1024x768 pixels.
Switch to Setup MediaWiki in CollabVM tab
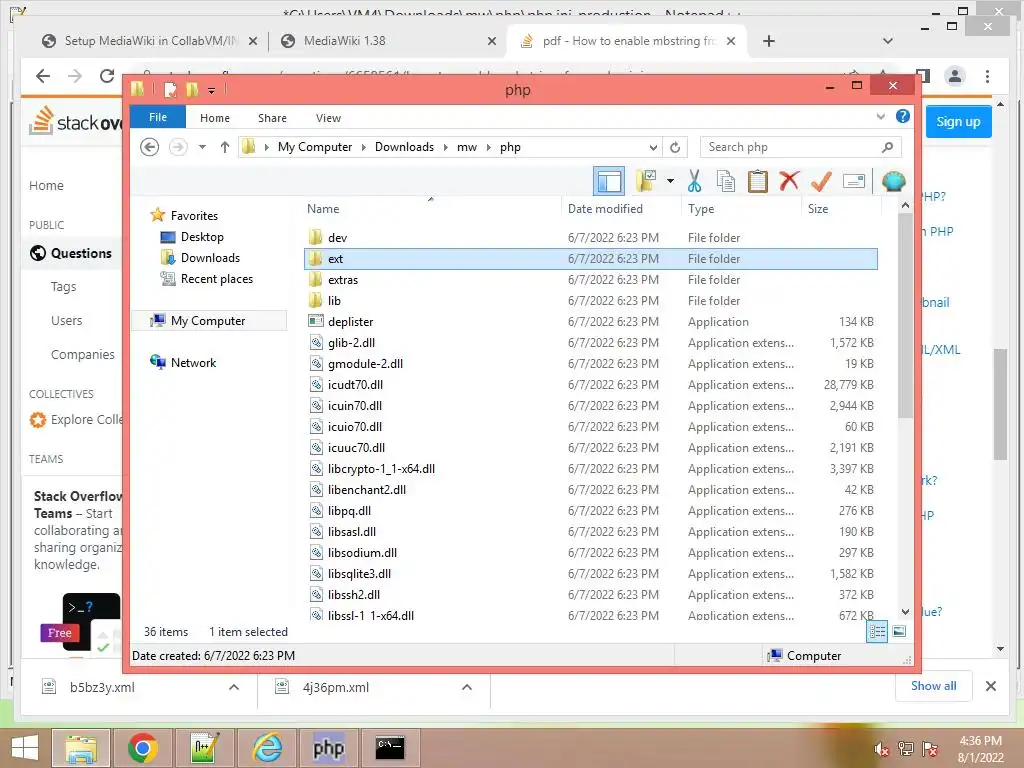149,40
